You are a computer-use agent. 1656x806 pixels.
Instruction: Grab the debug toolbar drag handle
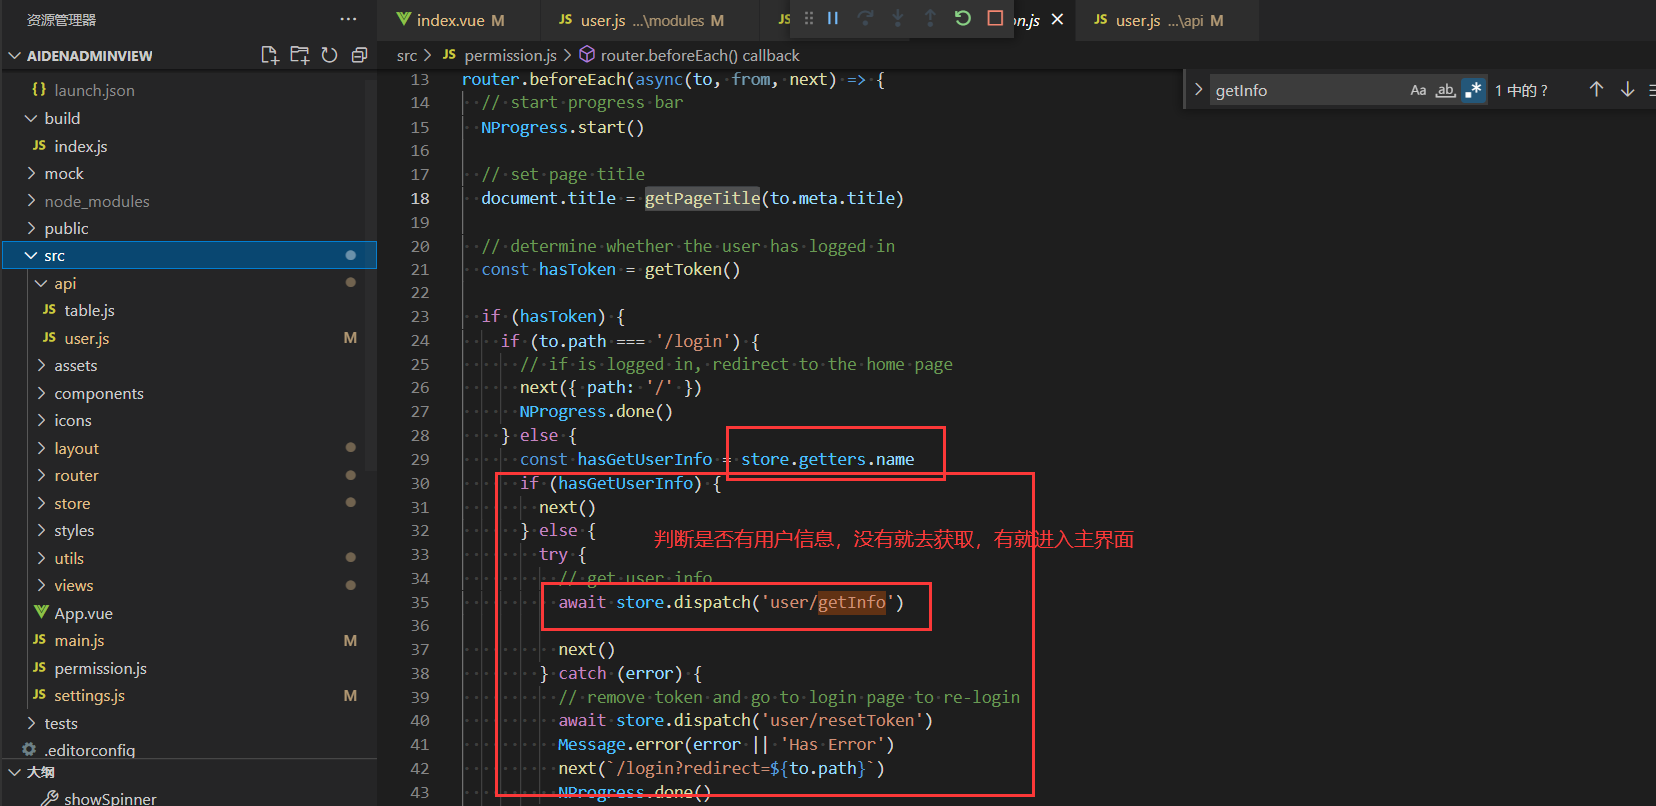[x=808, y=18]
